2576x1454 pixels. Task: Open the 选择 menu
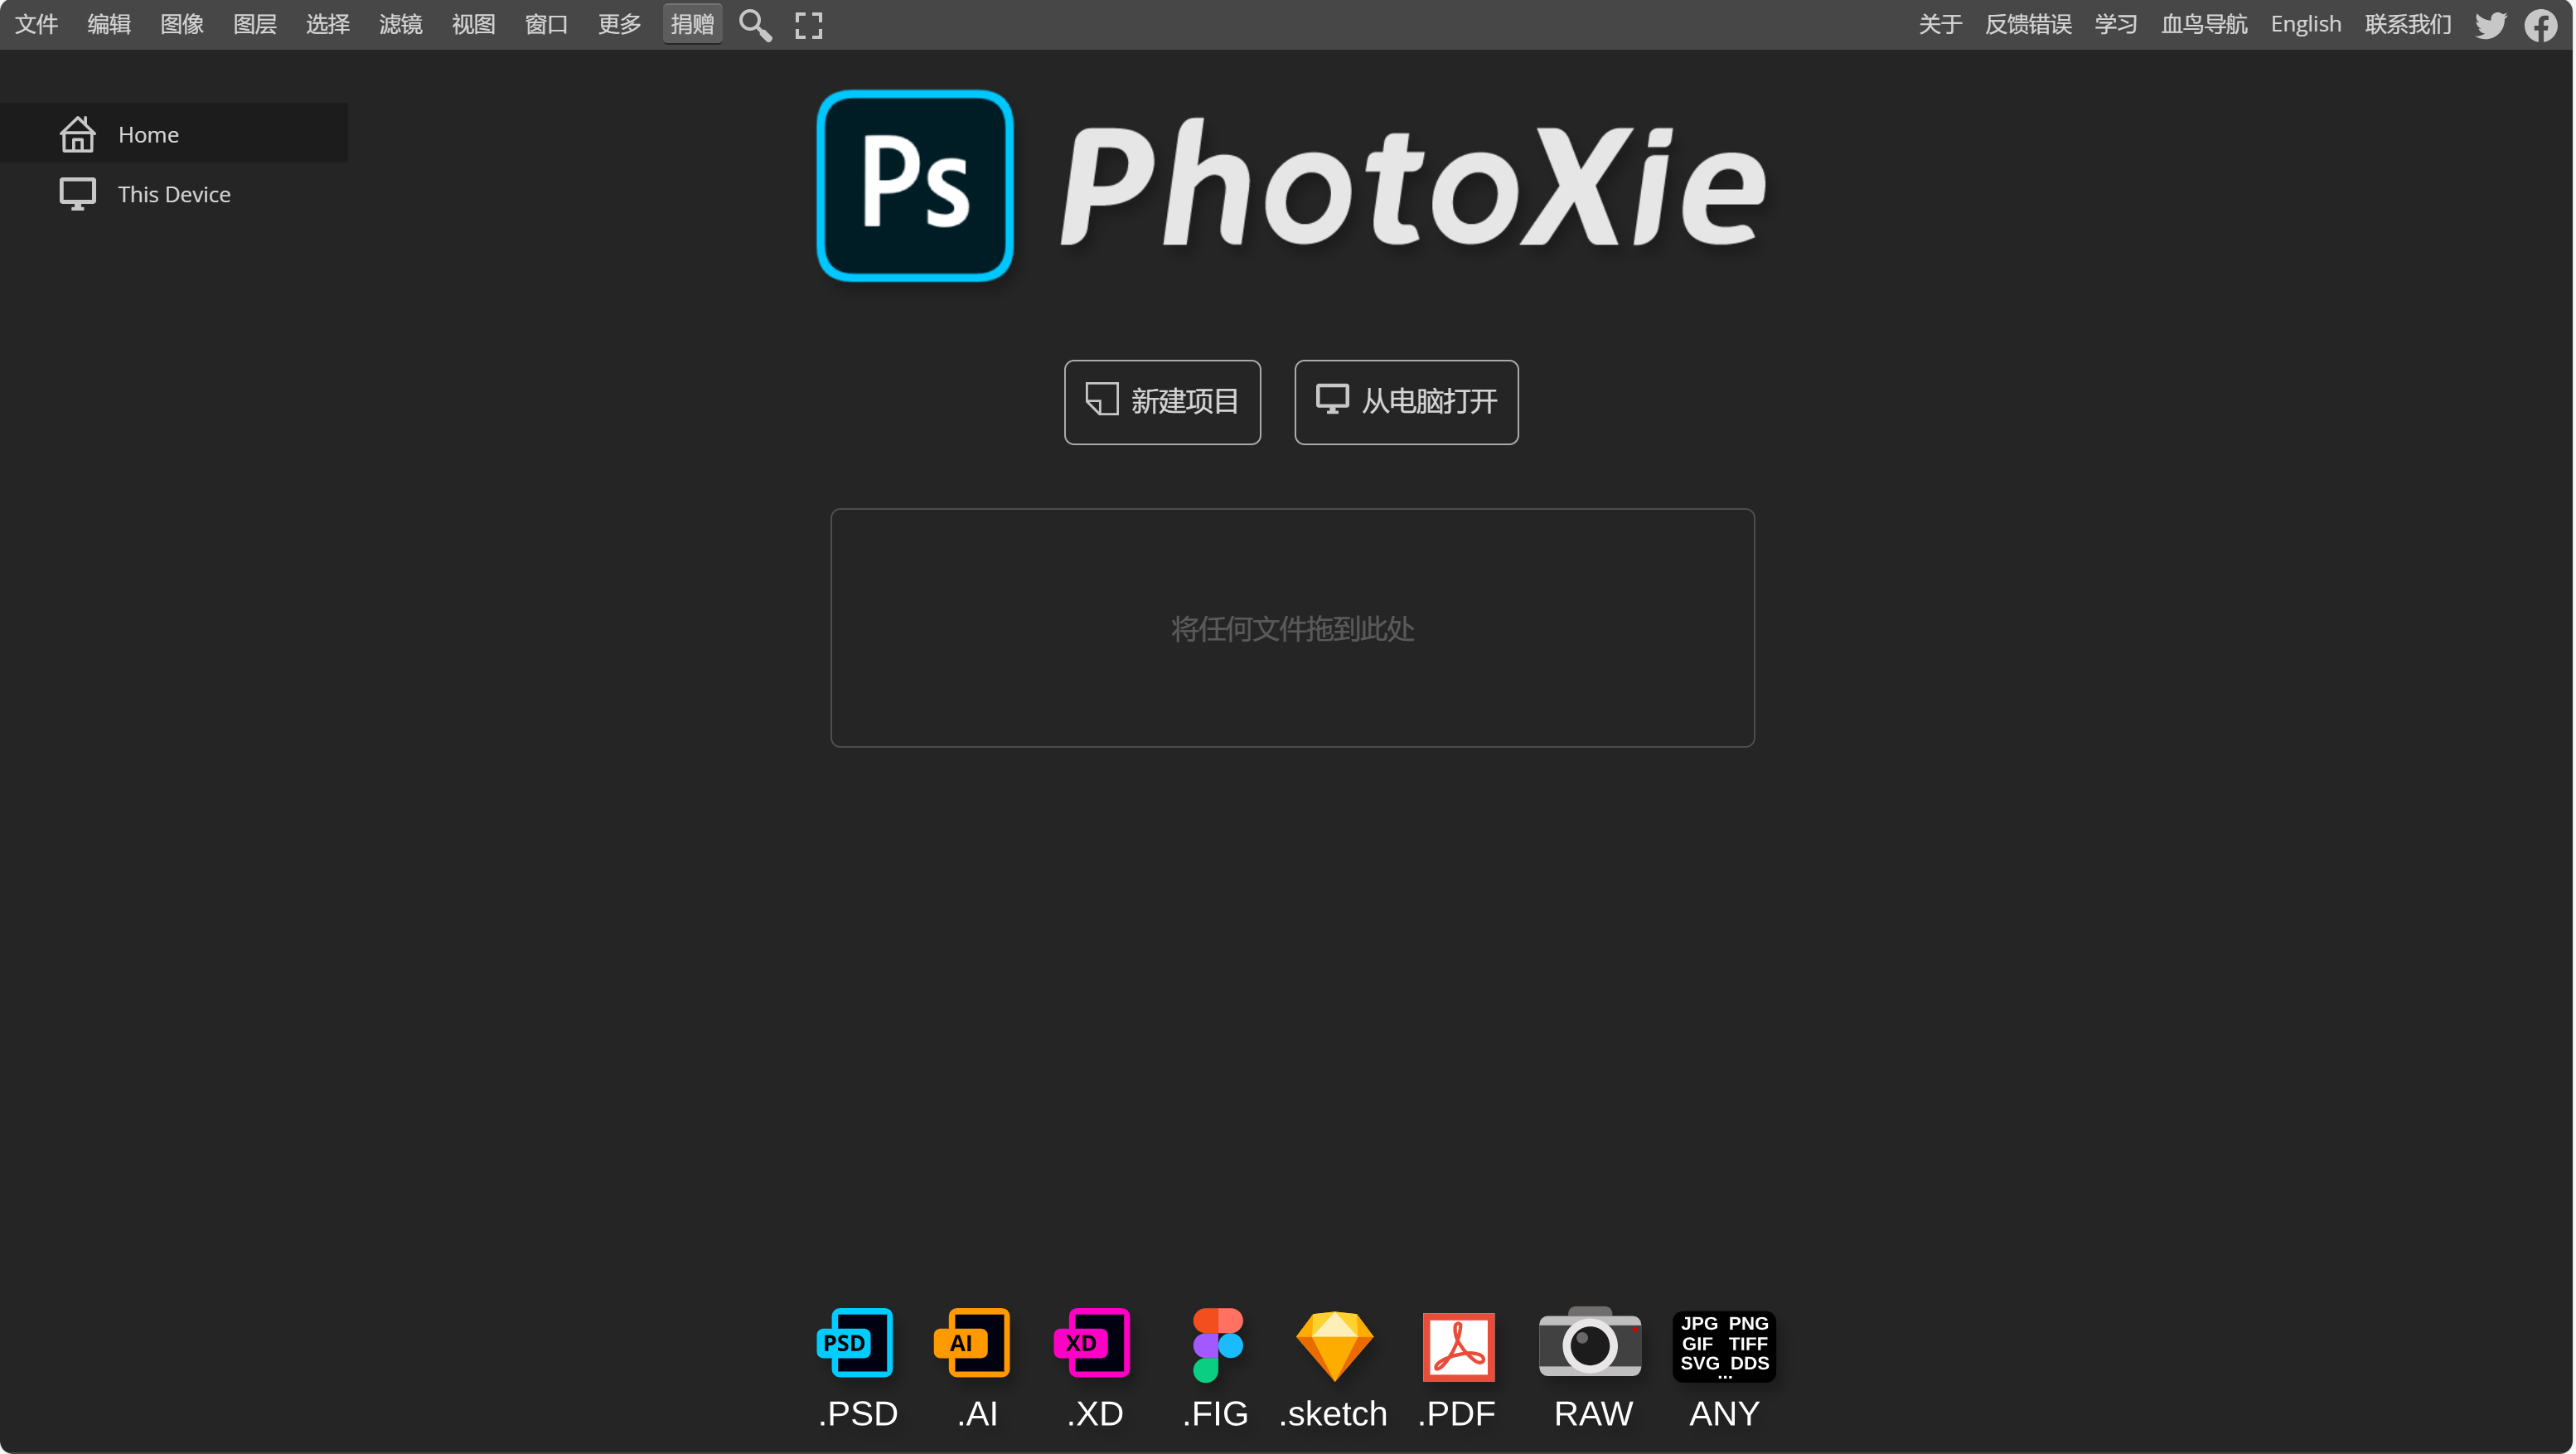click(x=328, y=24)
